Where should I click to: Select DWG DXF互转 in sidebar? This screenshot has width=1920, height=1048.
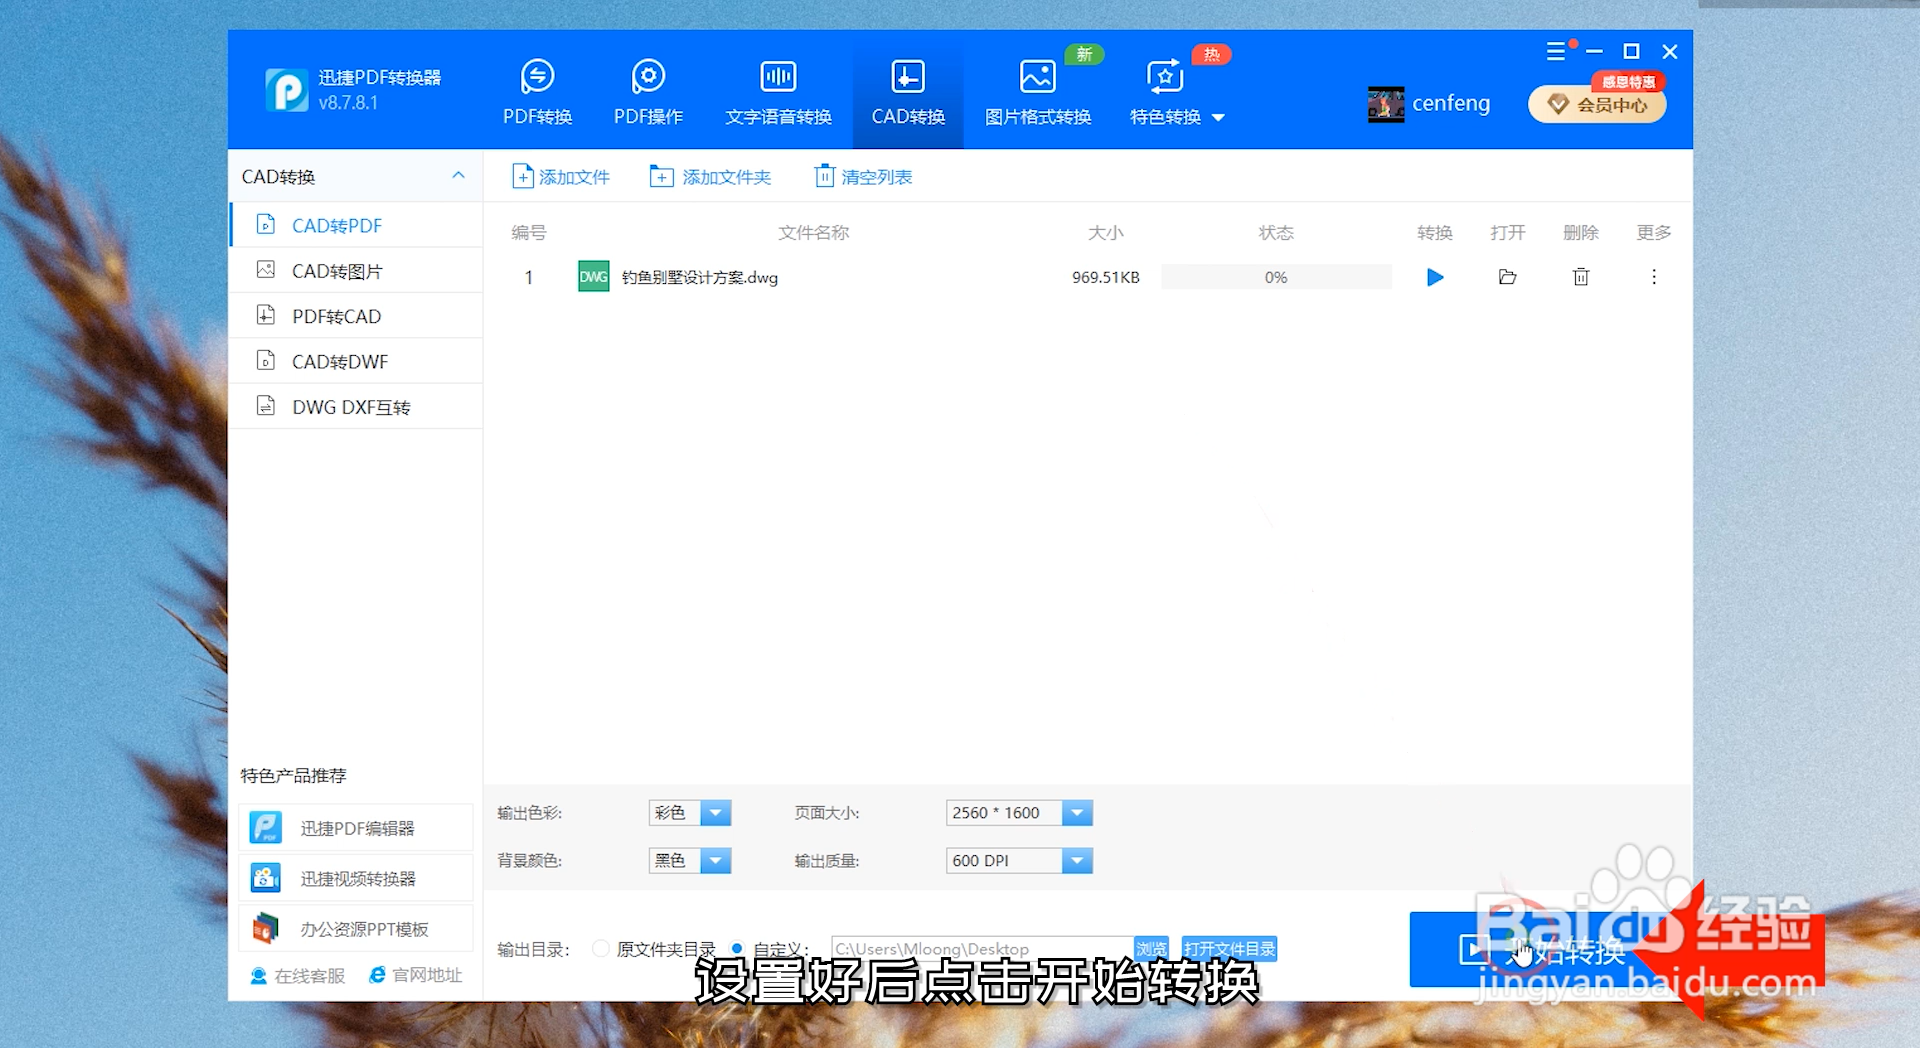click(x=356, y=407)
